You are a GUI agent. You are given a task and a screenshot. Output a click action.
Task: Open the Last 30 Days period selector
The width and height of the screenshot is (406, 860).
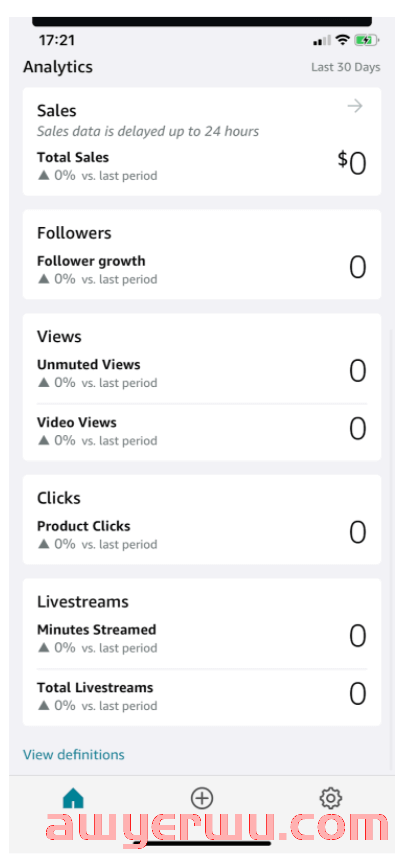coord(346,67)
